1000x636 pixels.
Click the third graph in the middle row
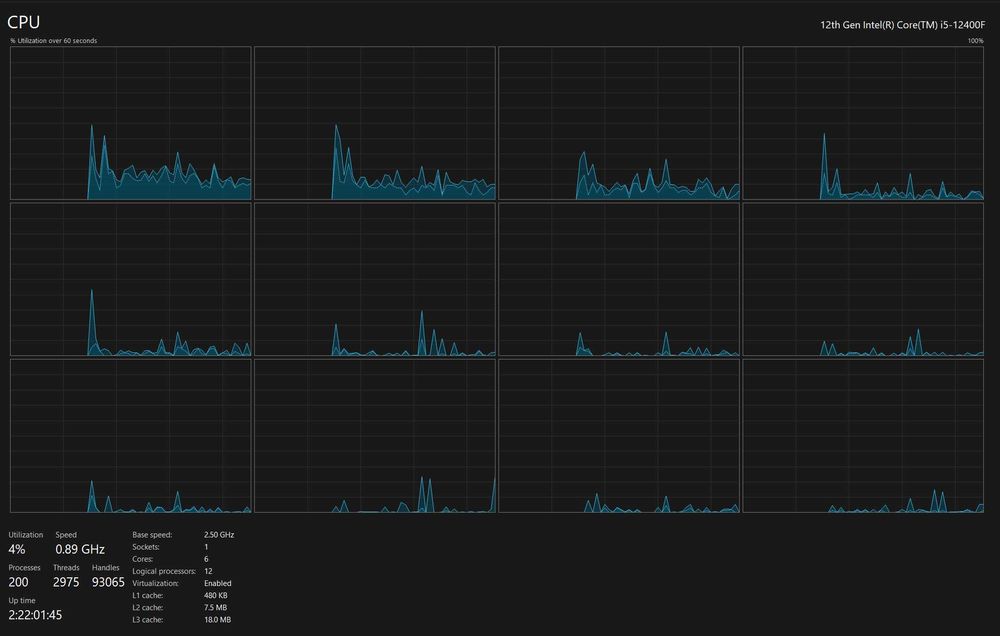(x=619, y=279)
